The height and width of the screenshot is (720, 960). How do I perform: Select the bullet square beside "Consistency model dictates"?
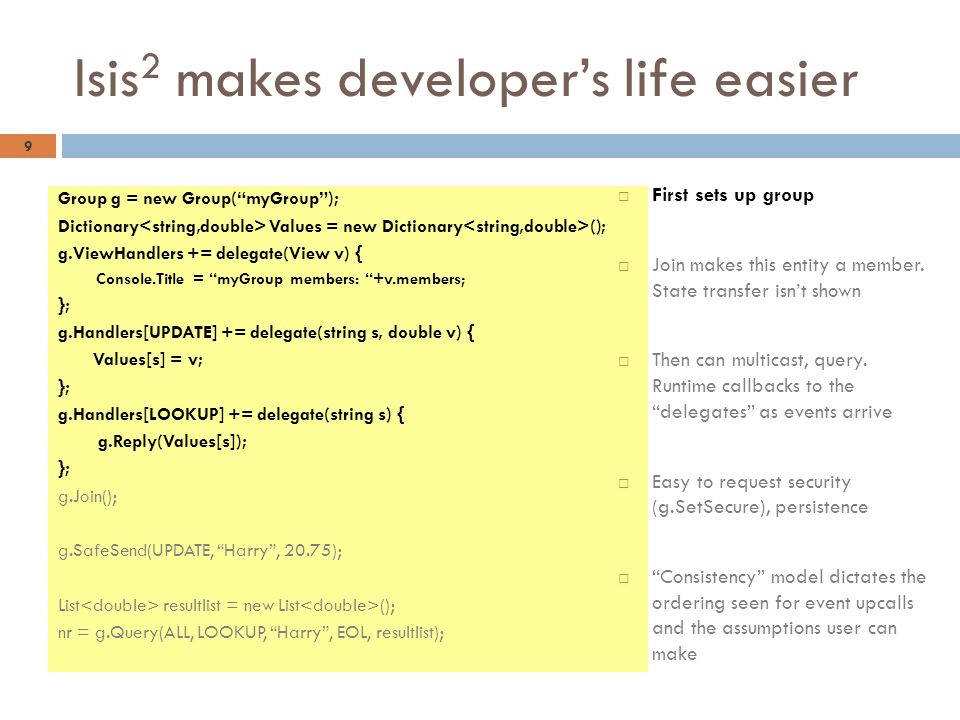[x=623, y=578]
